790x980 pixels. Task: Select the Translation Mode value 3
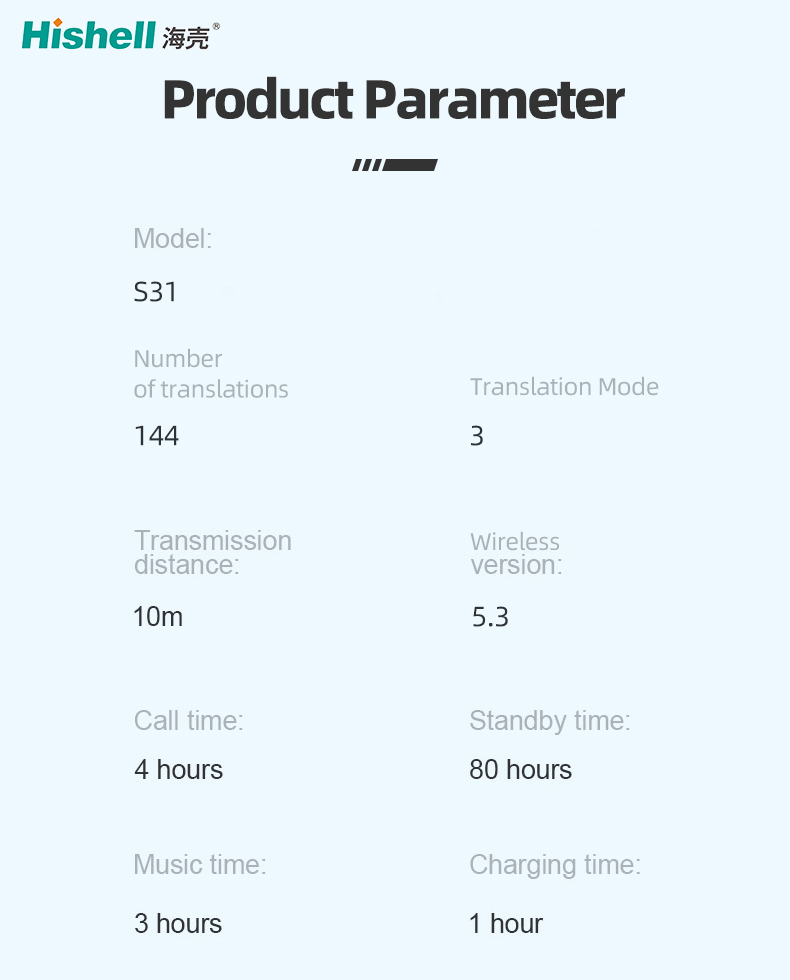click(x=477, y=436)
